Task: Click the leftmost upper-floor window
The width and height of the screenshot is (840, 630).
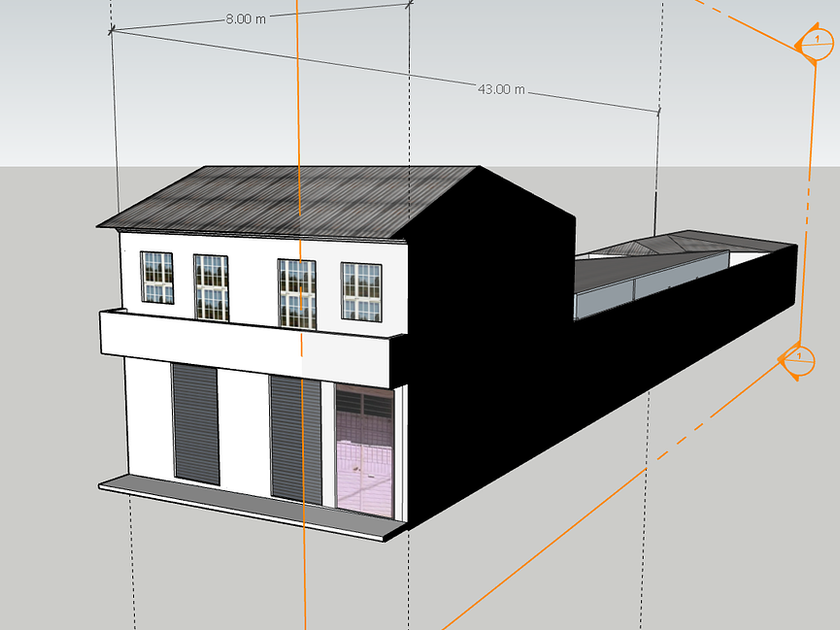Action: point(156,276)
